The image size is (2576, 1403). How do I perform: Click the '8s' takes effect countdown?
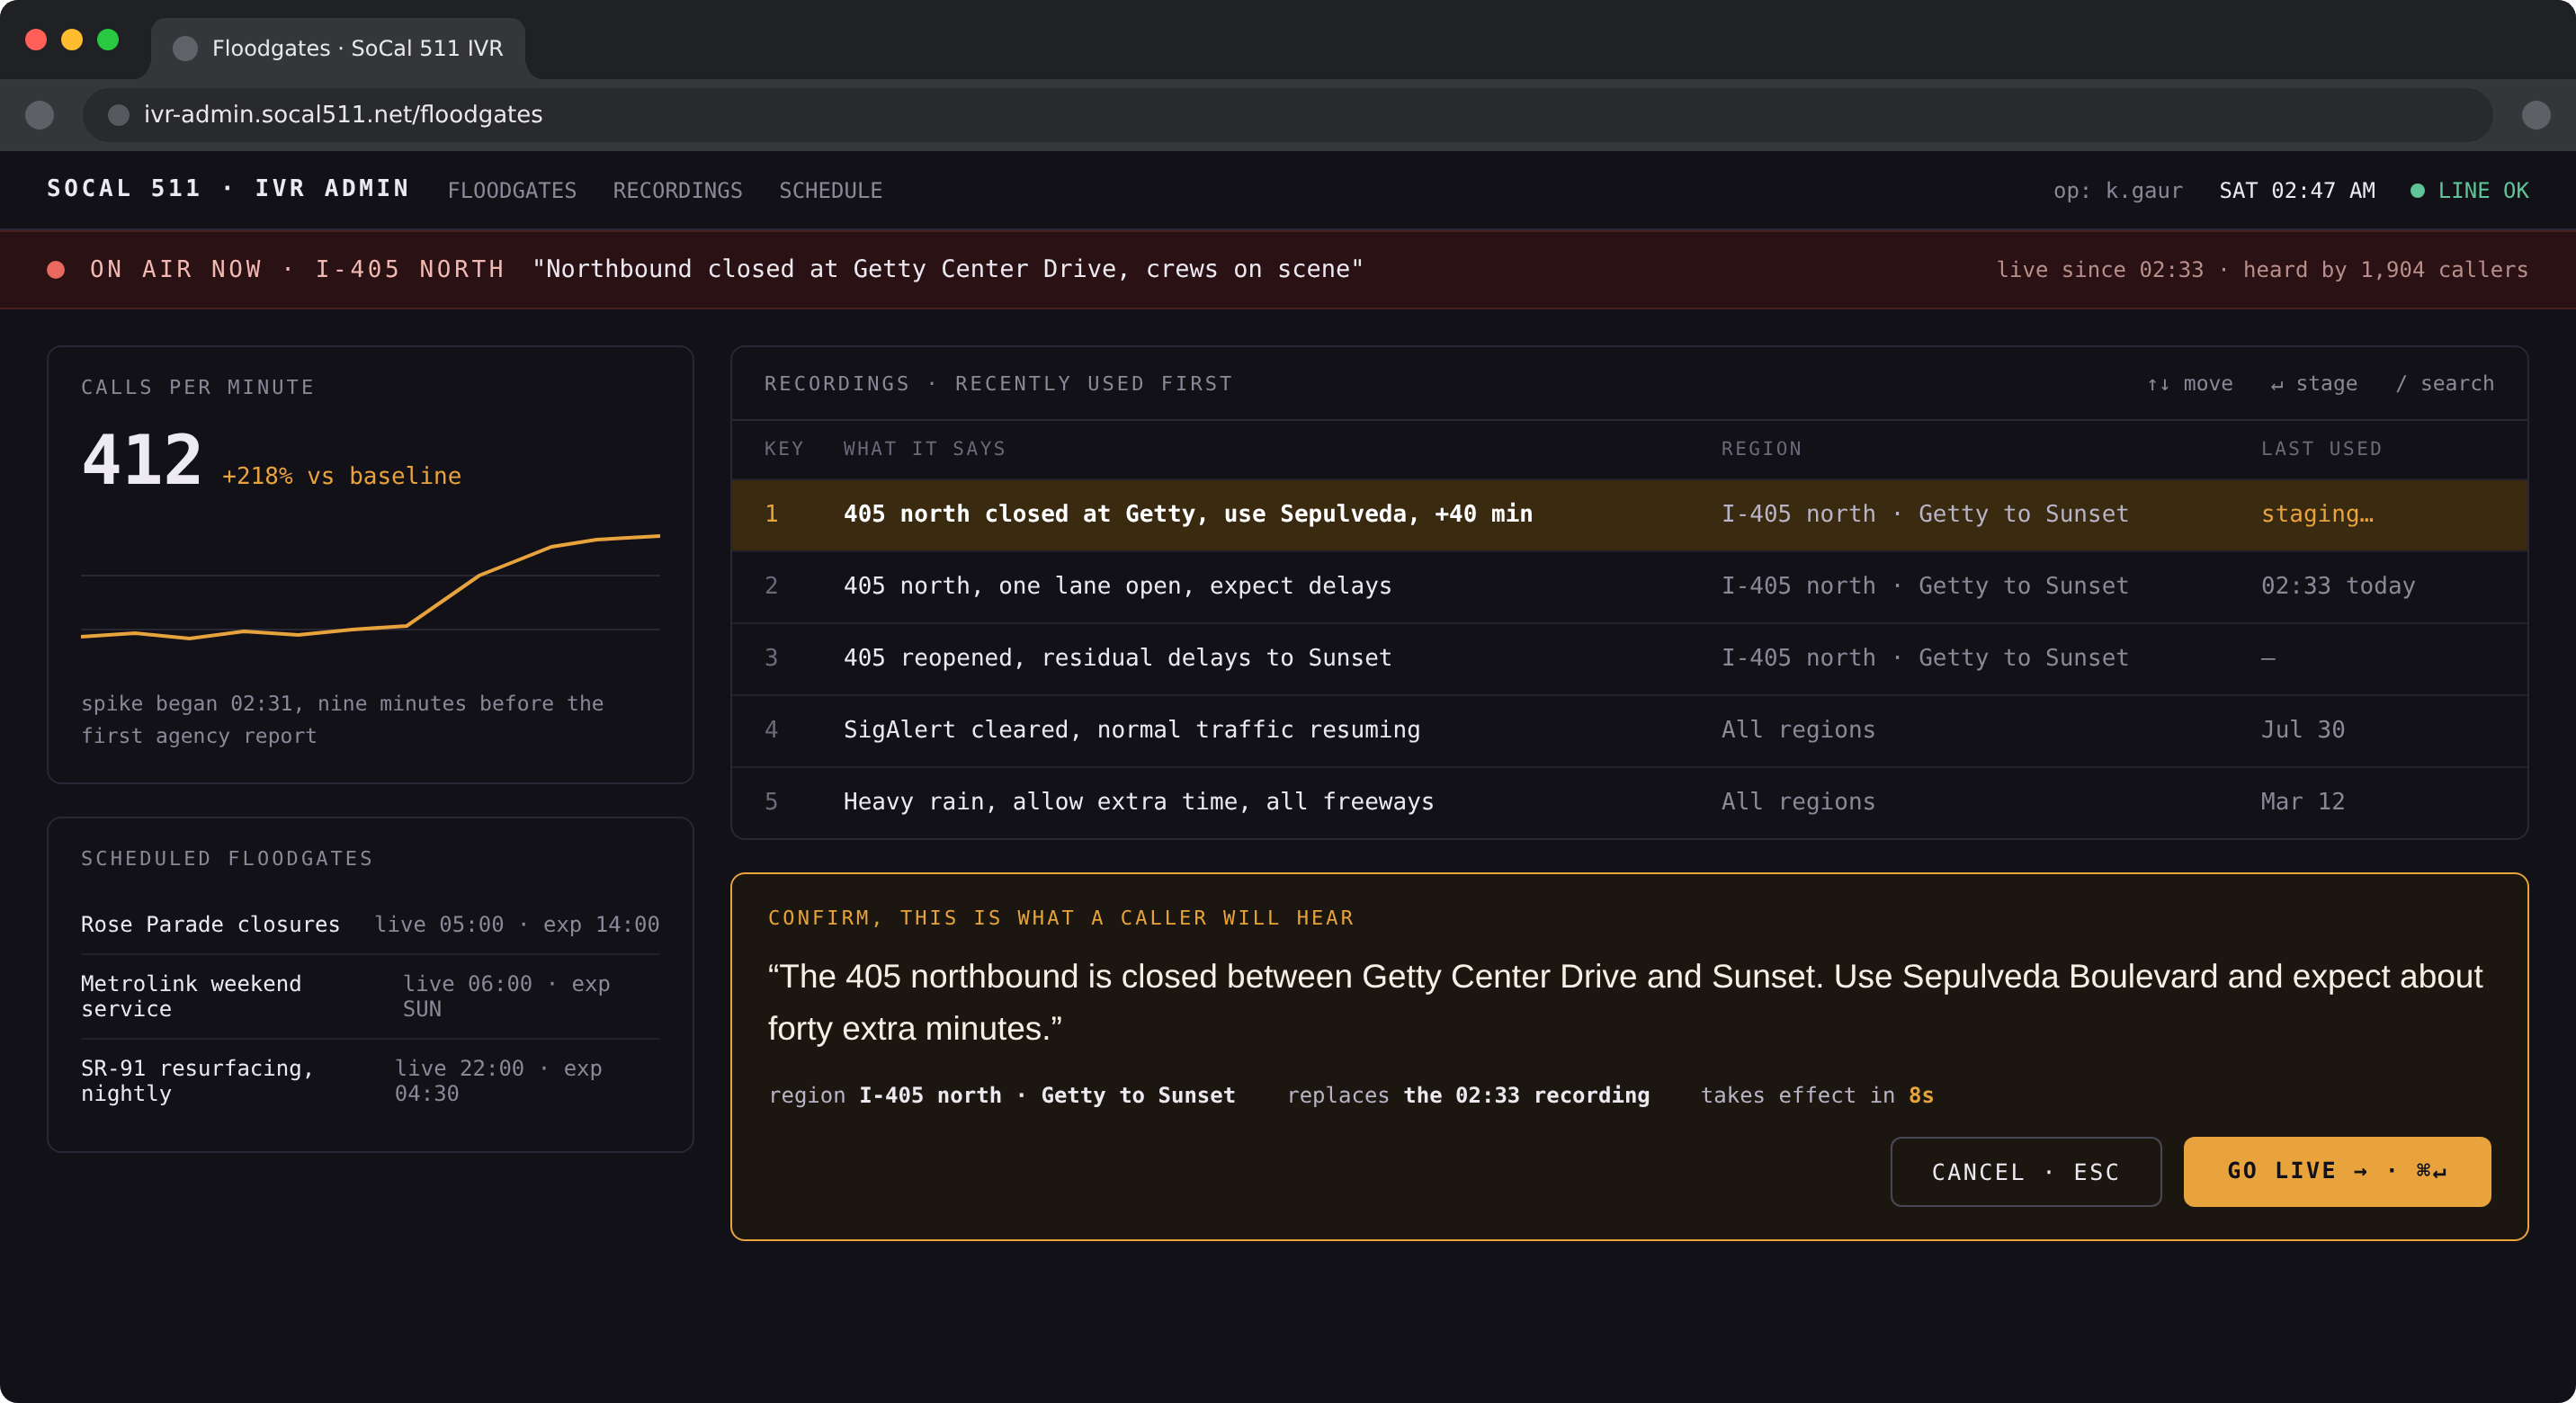(1920, 1095)
